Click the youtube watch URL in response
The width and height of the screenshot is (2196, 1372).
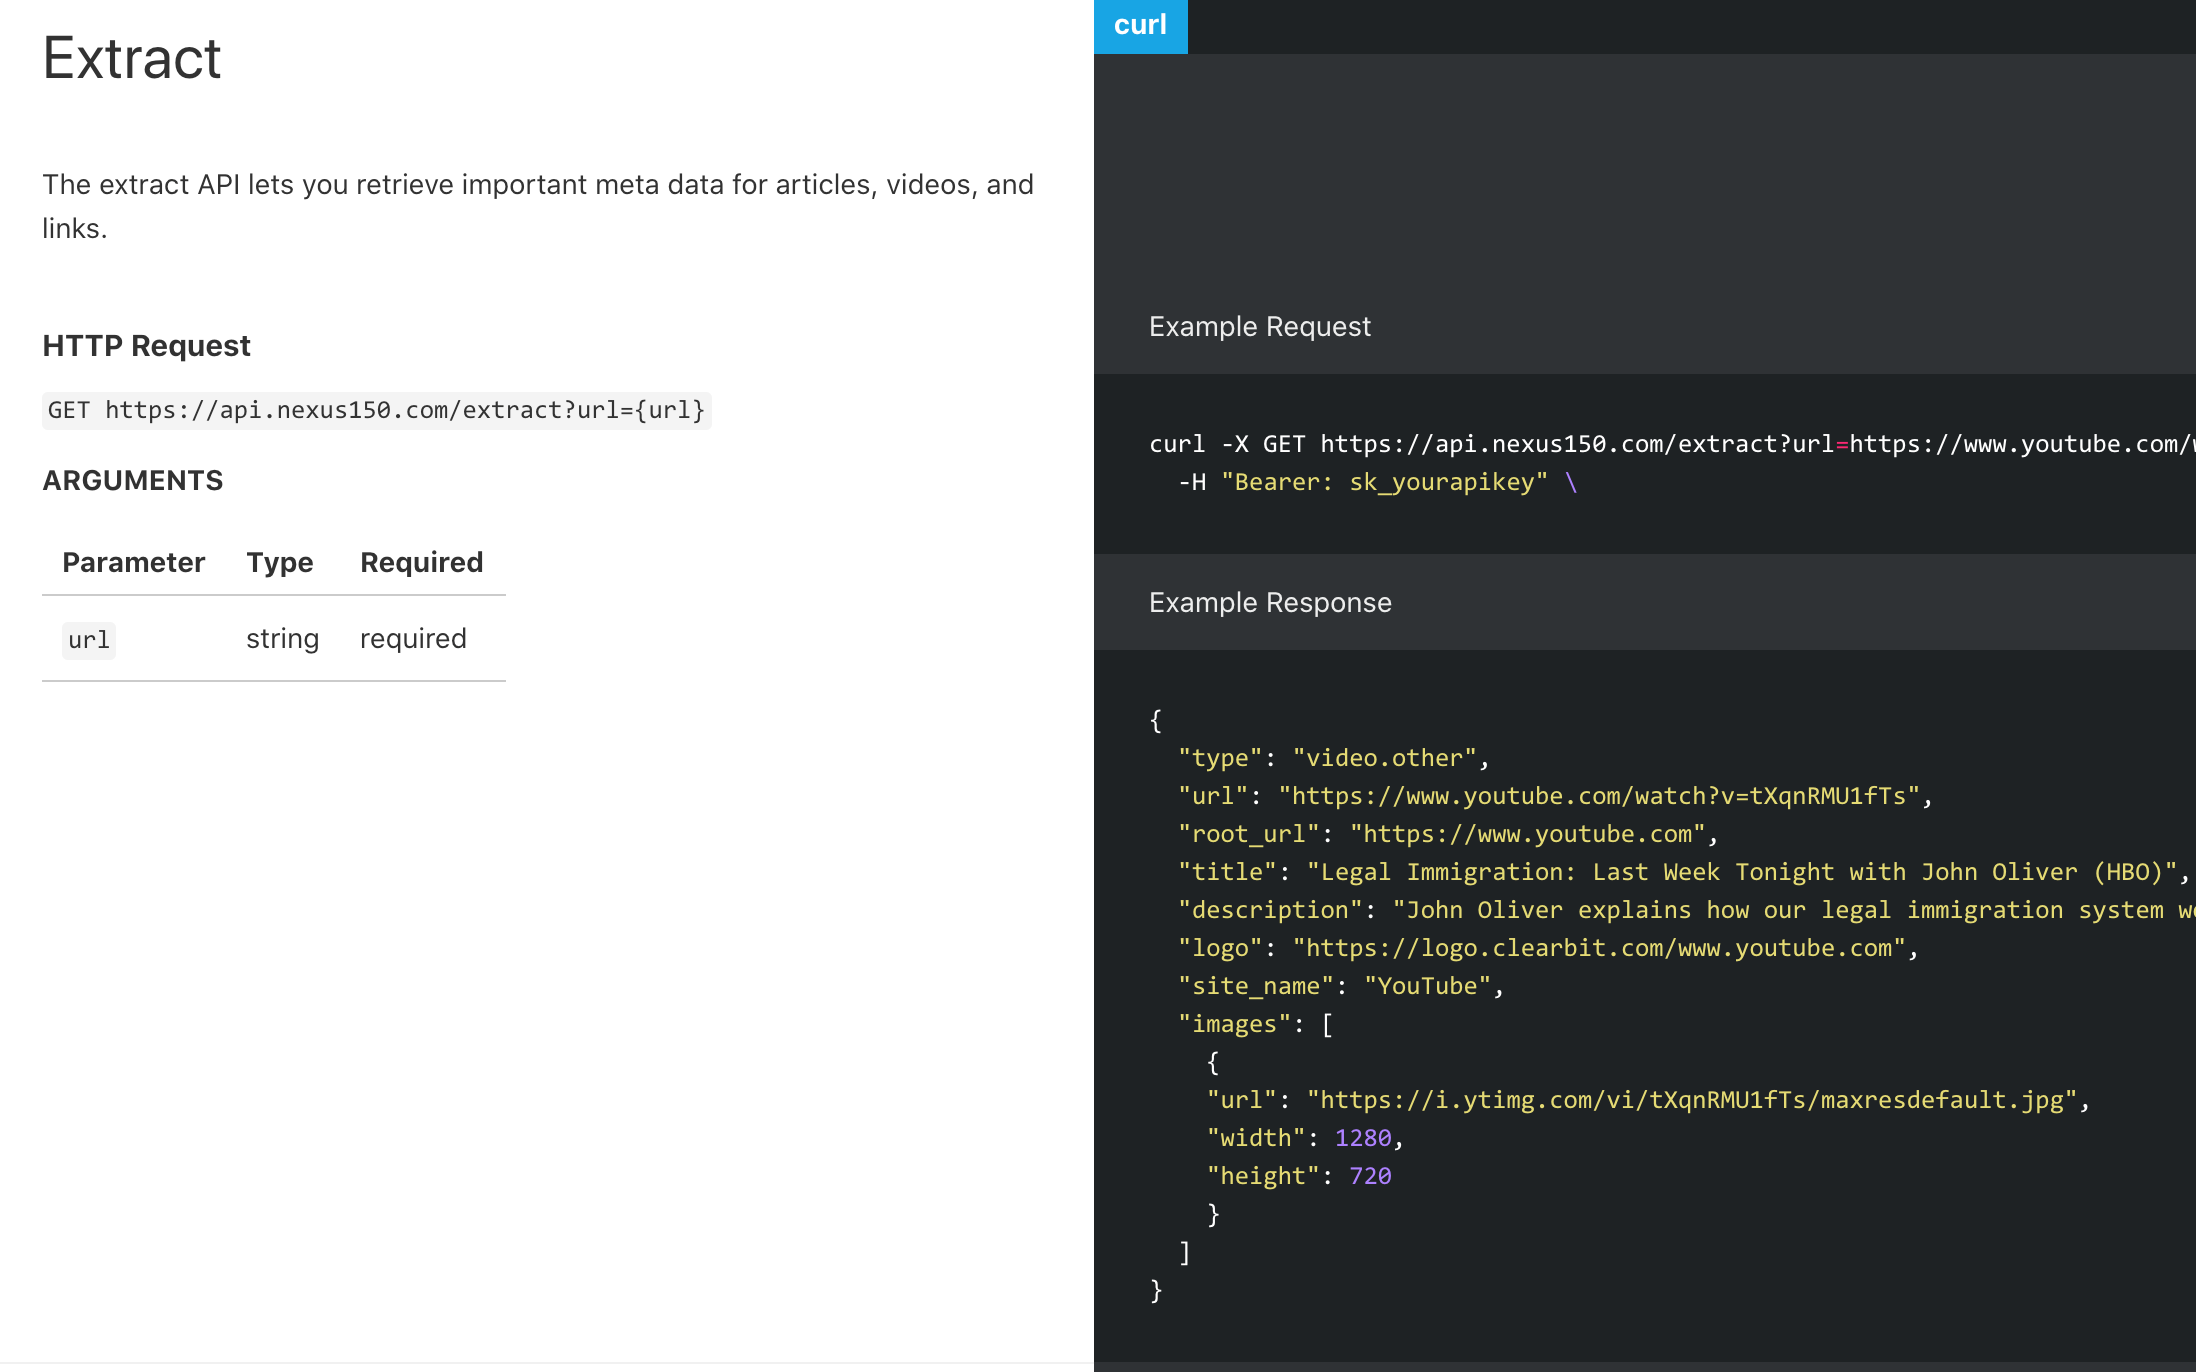(1598, 796)
